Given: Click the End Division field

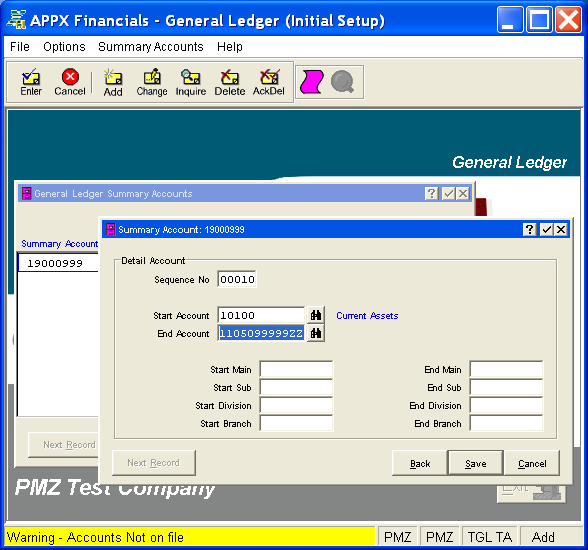Looking at the screenshot, I should (506, 405).
